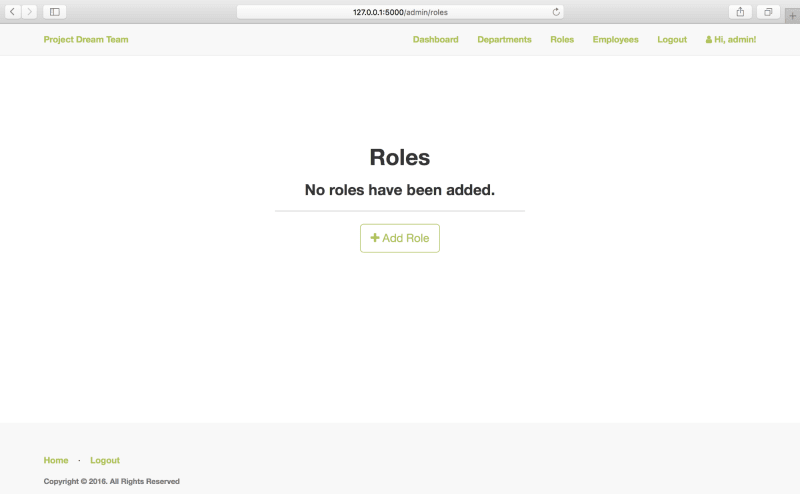Open the Roles nav item
800x494 pixels.
[x=562, y=39]
